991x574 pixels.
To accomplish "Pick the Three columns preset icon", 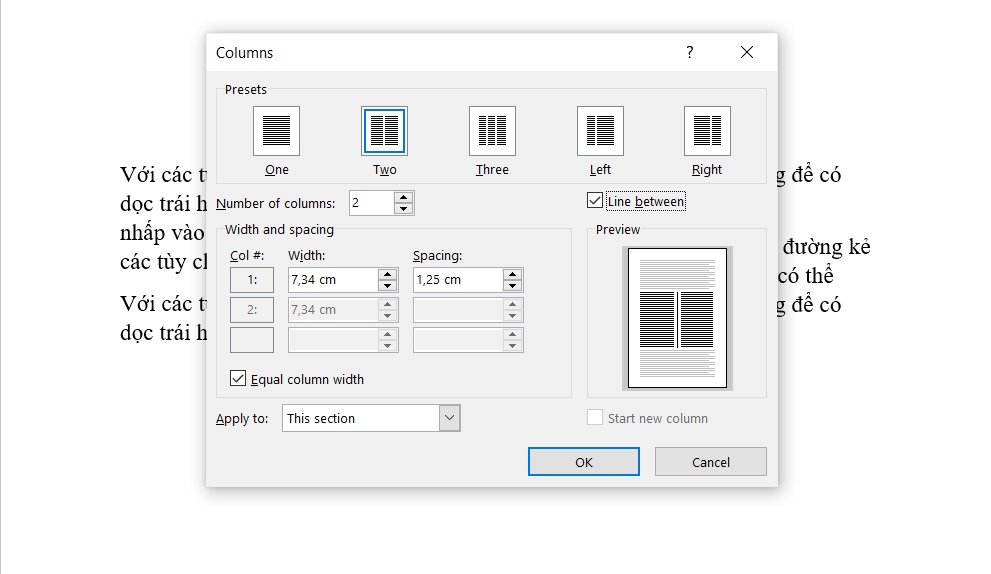I will (x=492, y=131).
